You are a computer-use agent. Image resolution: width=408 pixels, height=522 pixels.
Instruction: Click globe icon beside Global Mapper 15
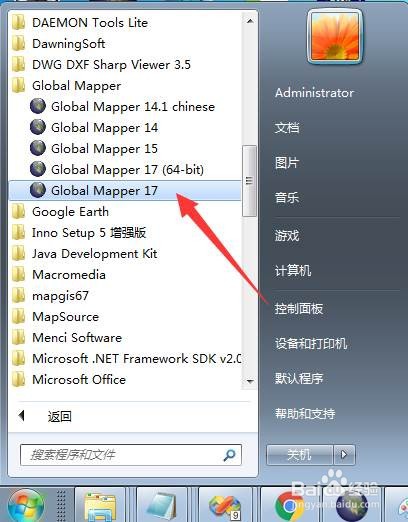pos(38,148)
